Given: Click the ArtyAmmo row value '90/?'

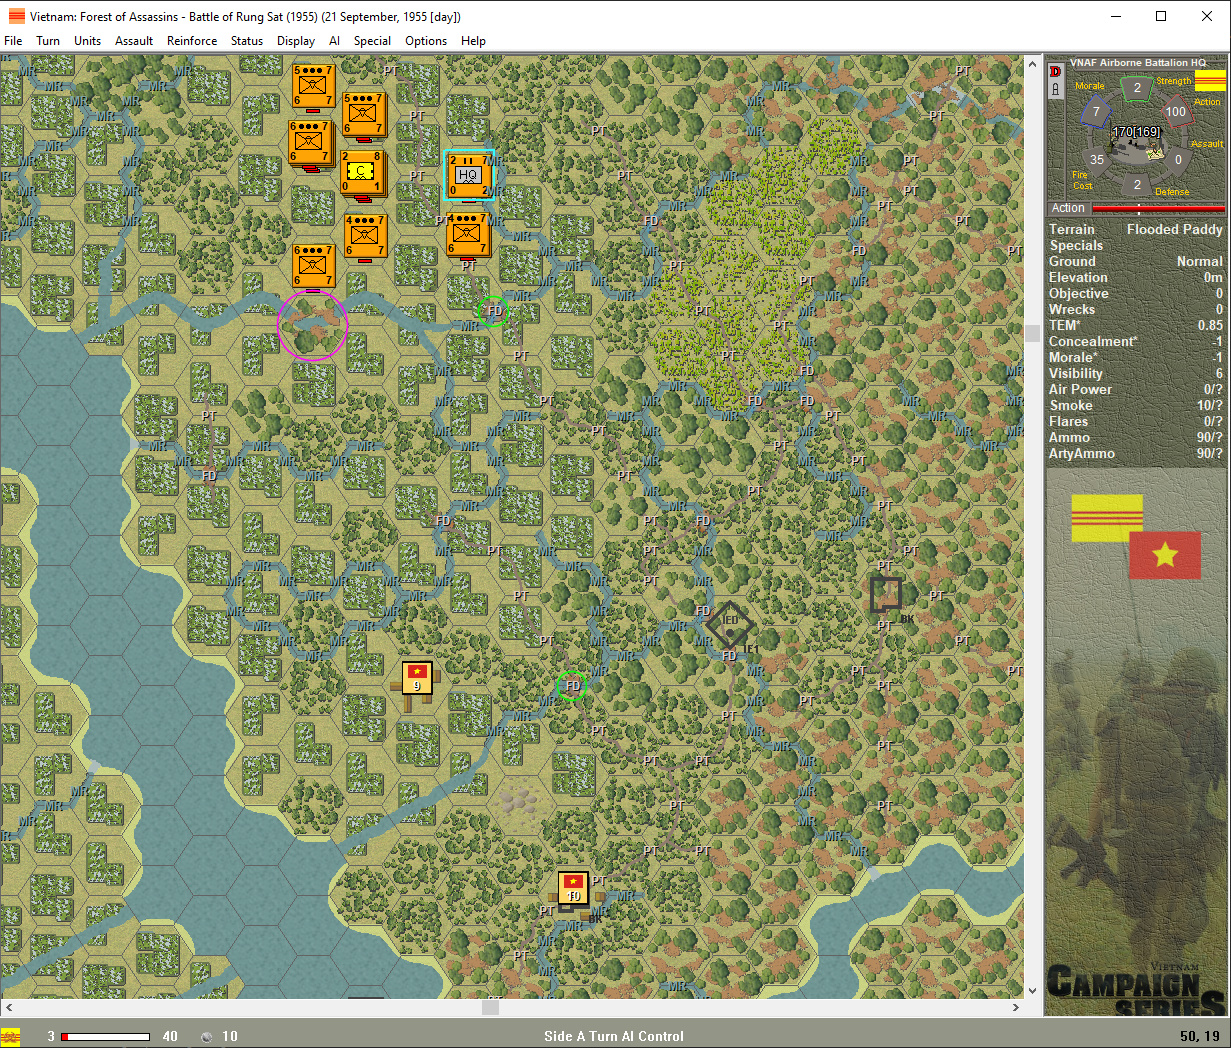Looking at the screenshot, I should coord(1210,453).
